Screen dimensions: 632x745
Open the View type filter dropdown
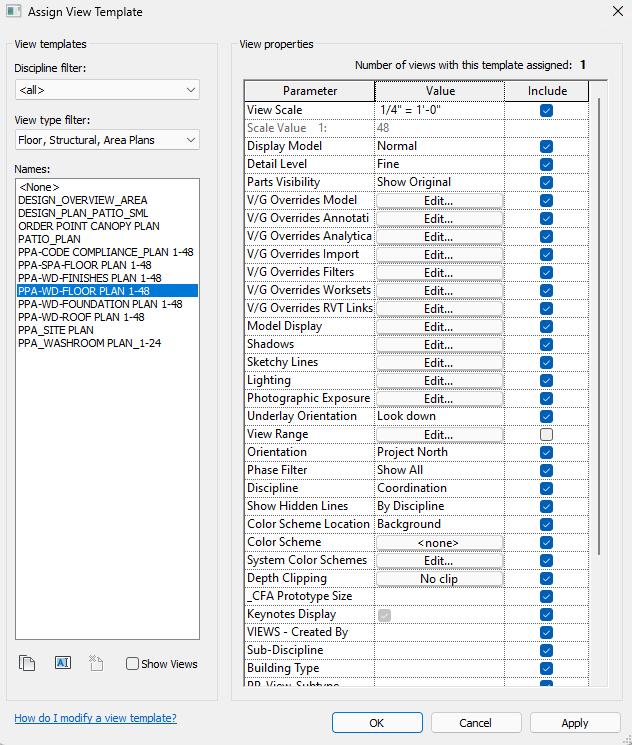coord(107,140)
